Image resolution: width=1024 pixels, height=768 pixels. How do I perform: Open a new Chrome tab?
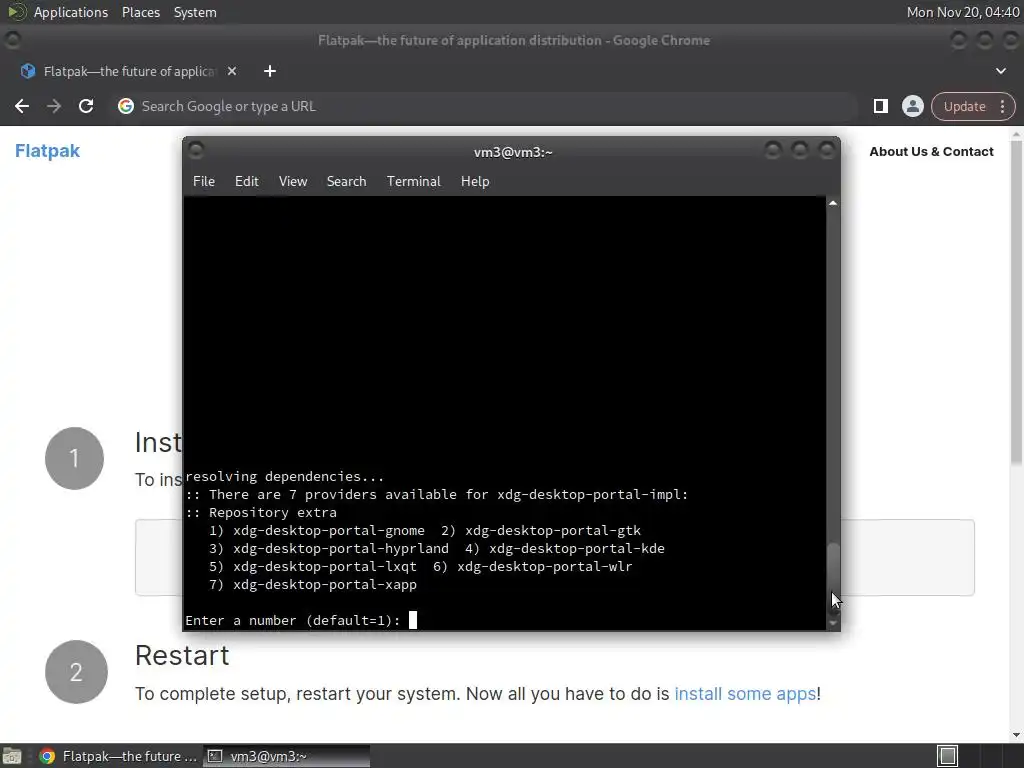[x=270, y=71]
